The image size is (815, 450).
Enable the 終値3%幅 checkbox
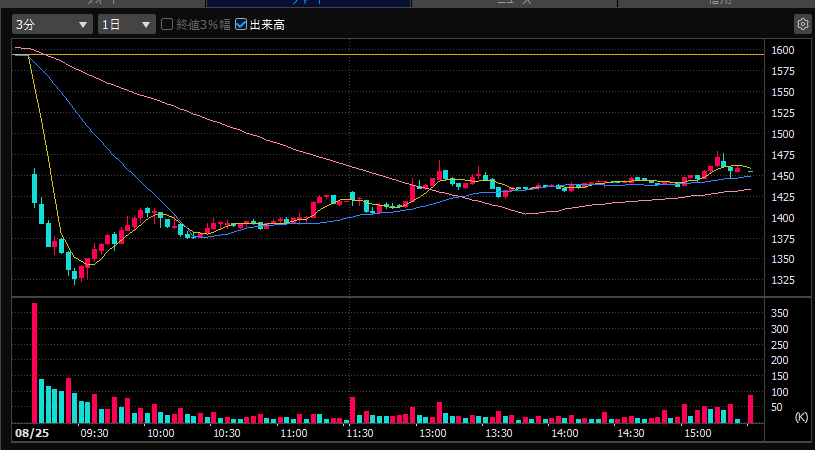pos(167,24)
